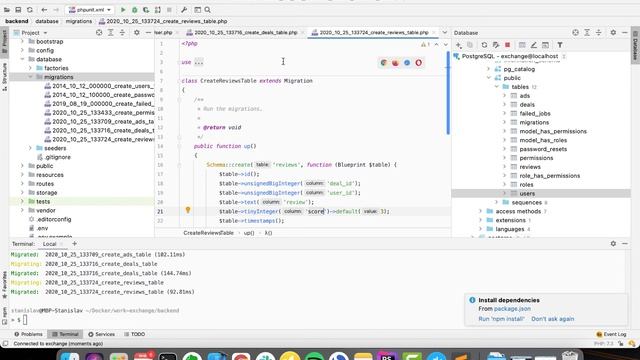
Task: Open Database panel gear settings
Action: coord(613,33)
